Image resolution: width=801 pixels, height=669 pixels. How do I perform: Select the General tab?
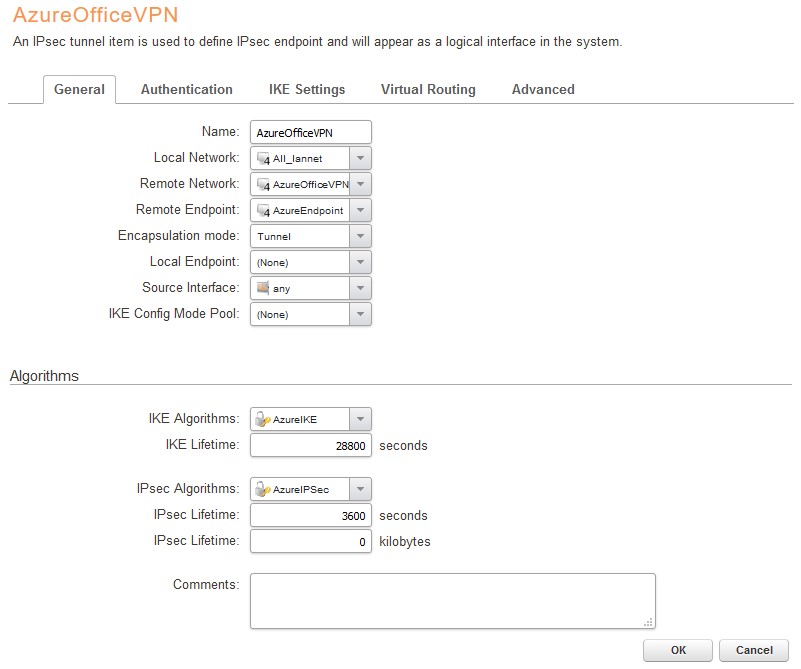pyautogui.click(x=79, y=89)
